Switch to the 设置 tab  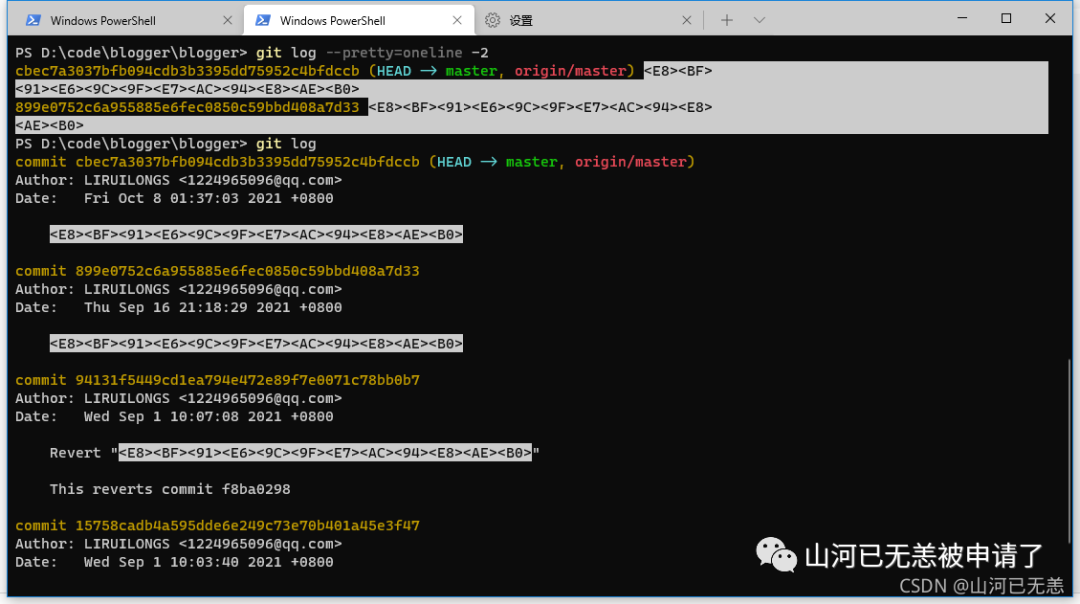tap(520, 19)
